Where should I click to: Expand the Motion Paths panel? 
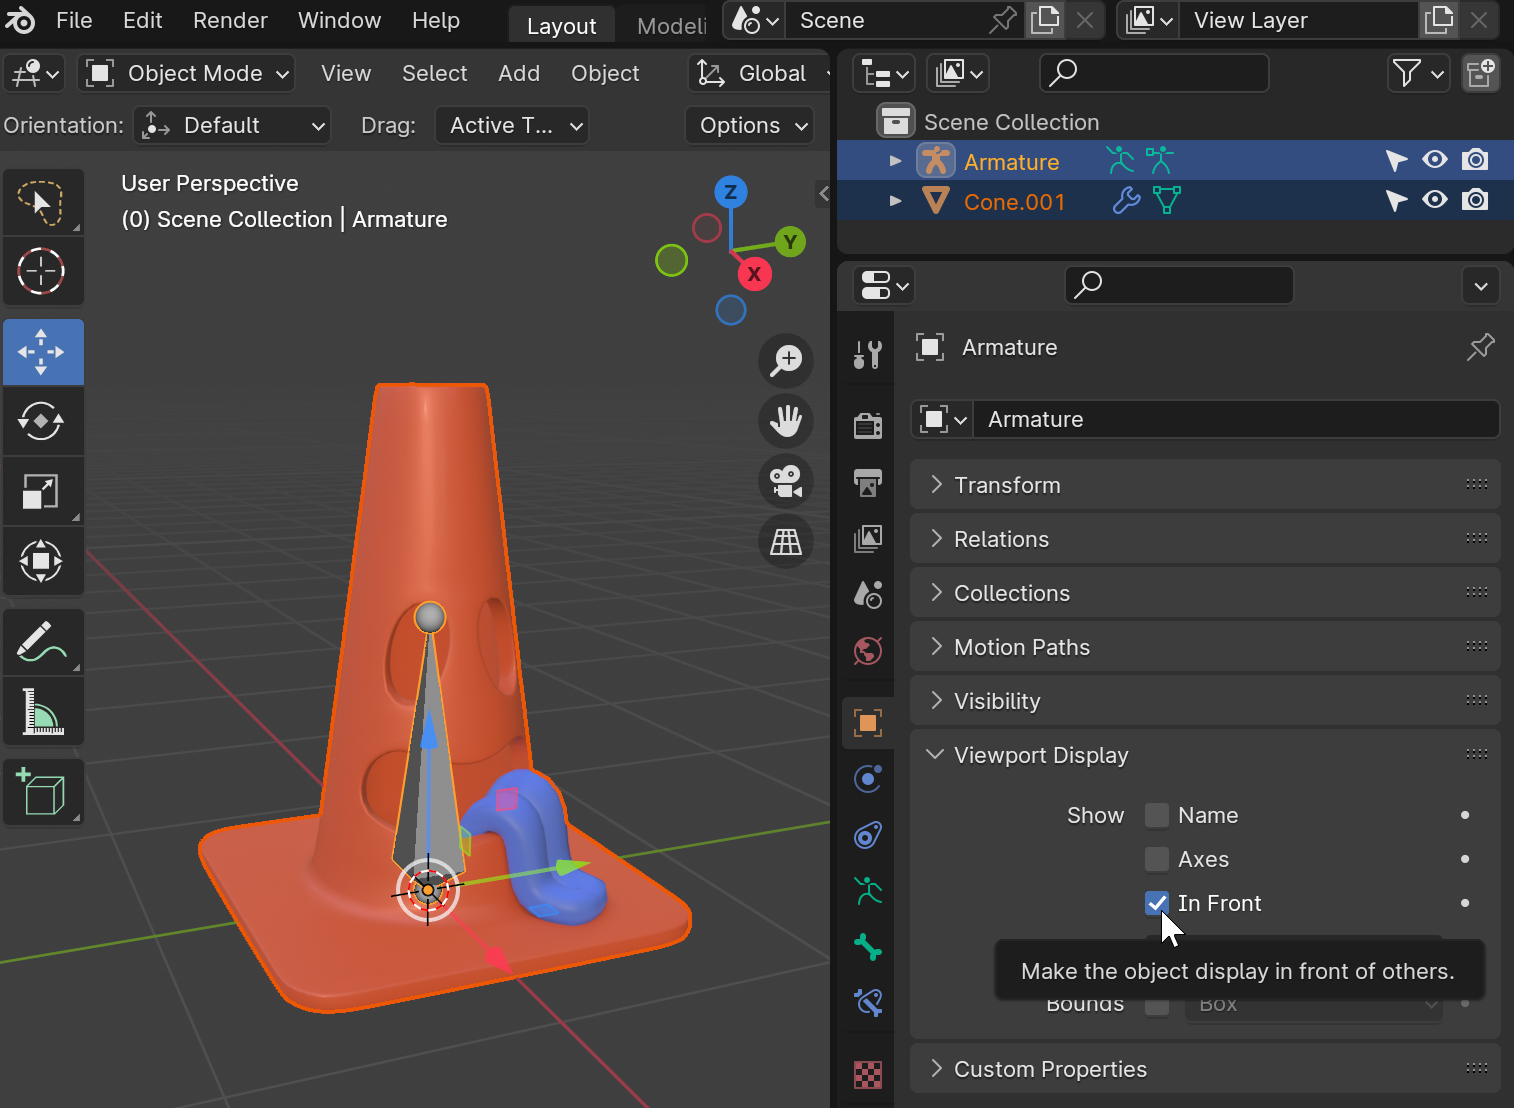[x=1205, y=647]
